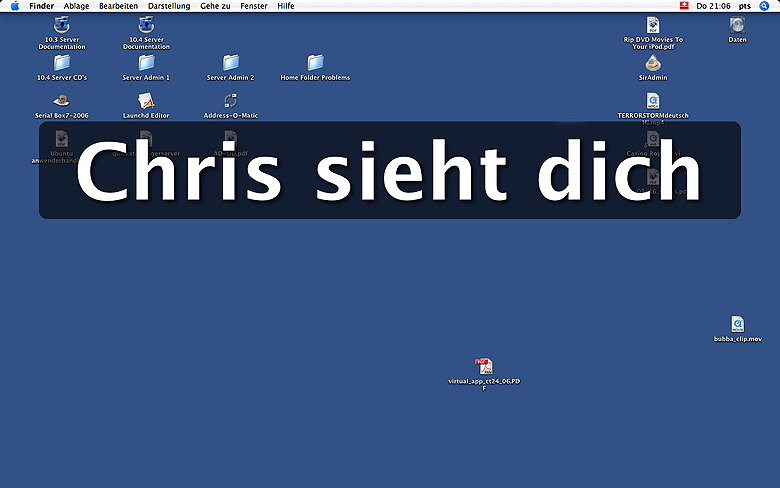Click the Home Folder Problems folder
Screen dimensions: 780x488
(315, 62)
